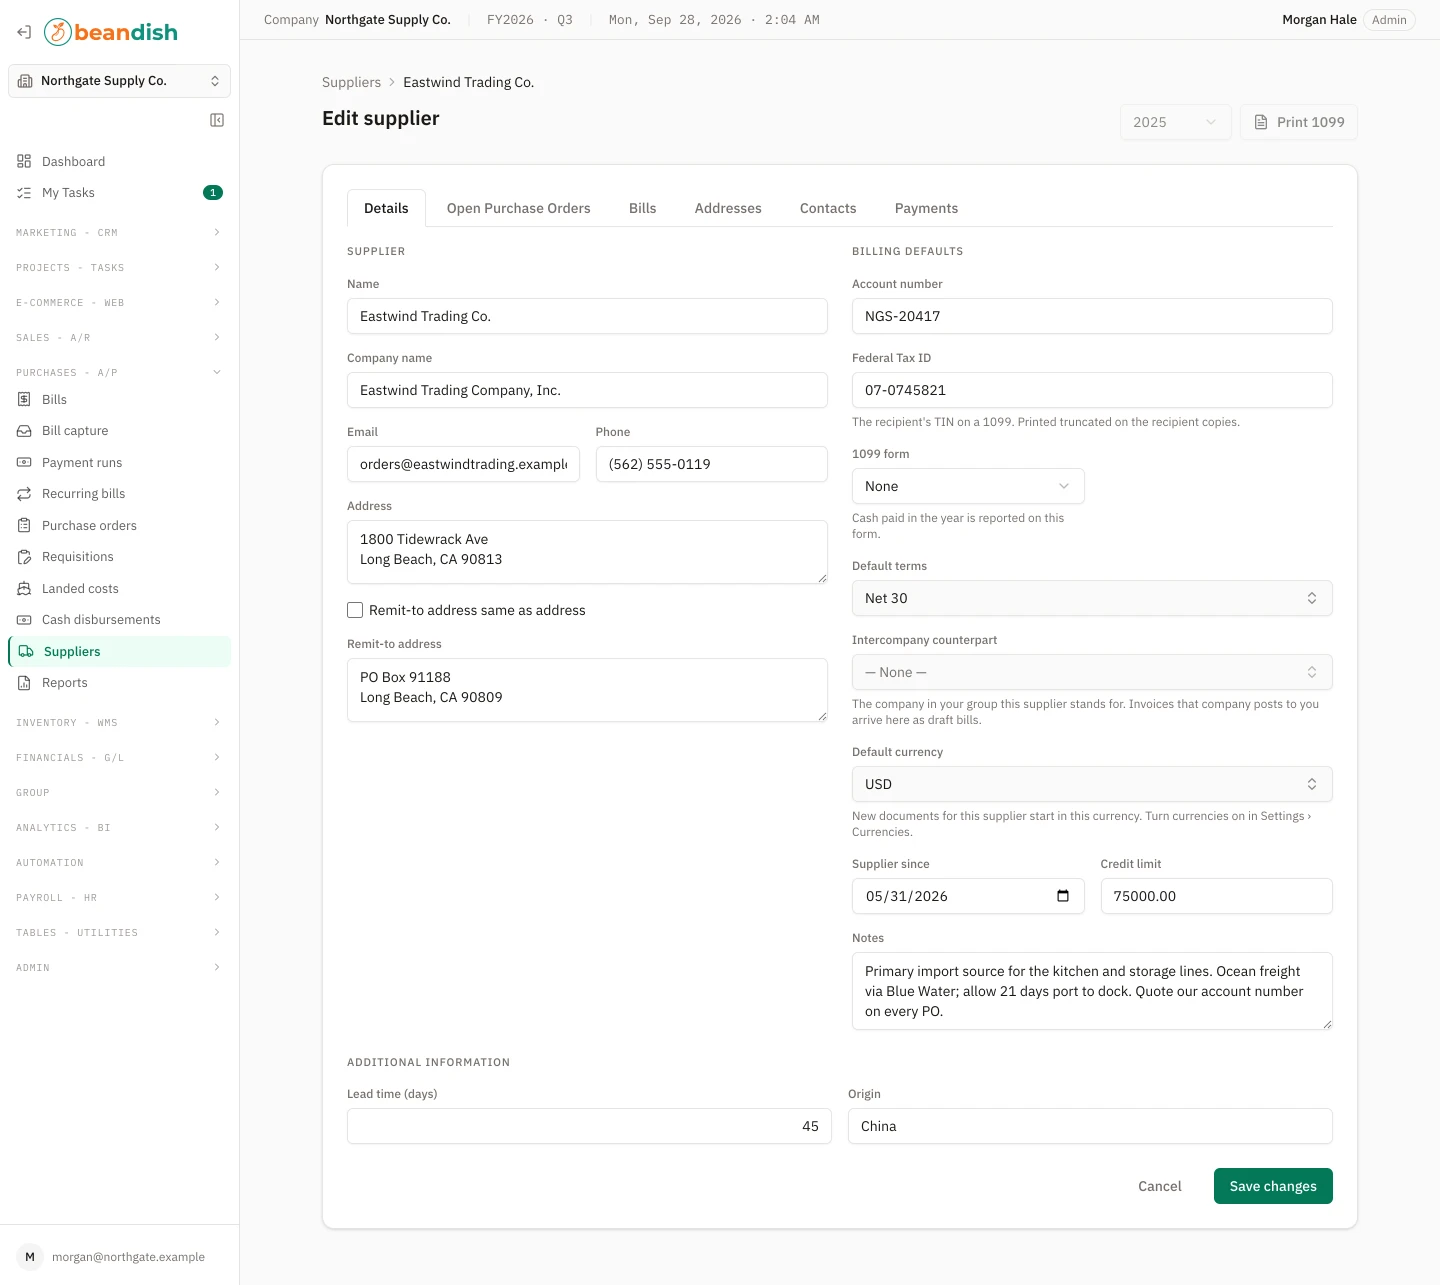1440x1285 pixels.
Task: Click into Federal Tax ID field
Action: [x=1092, y=390]
